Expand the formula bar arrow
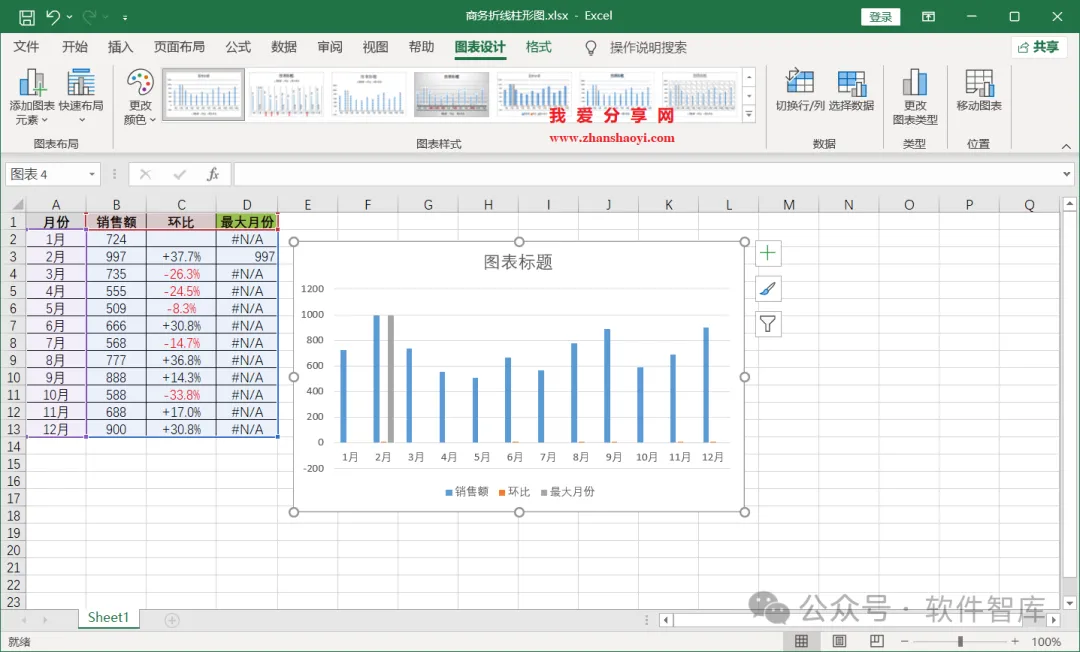This screenshot has height=652, width=1080. 1066,174
